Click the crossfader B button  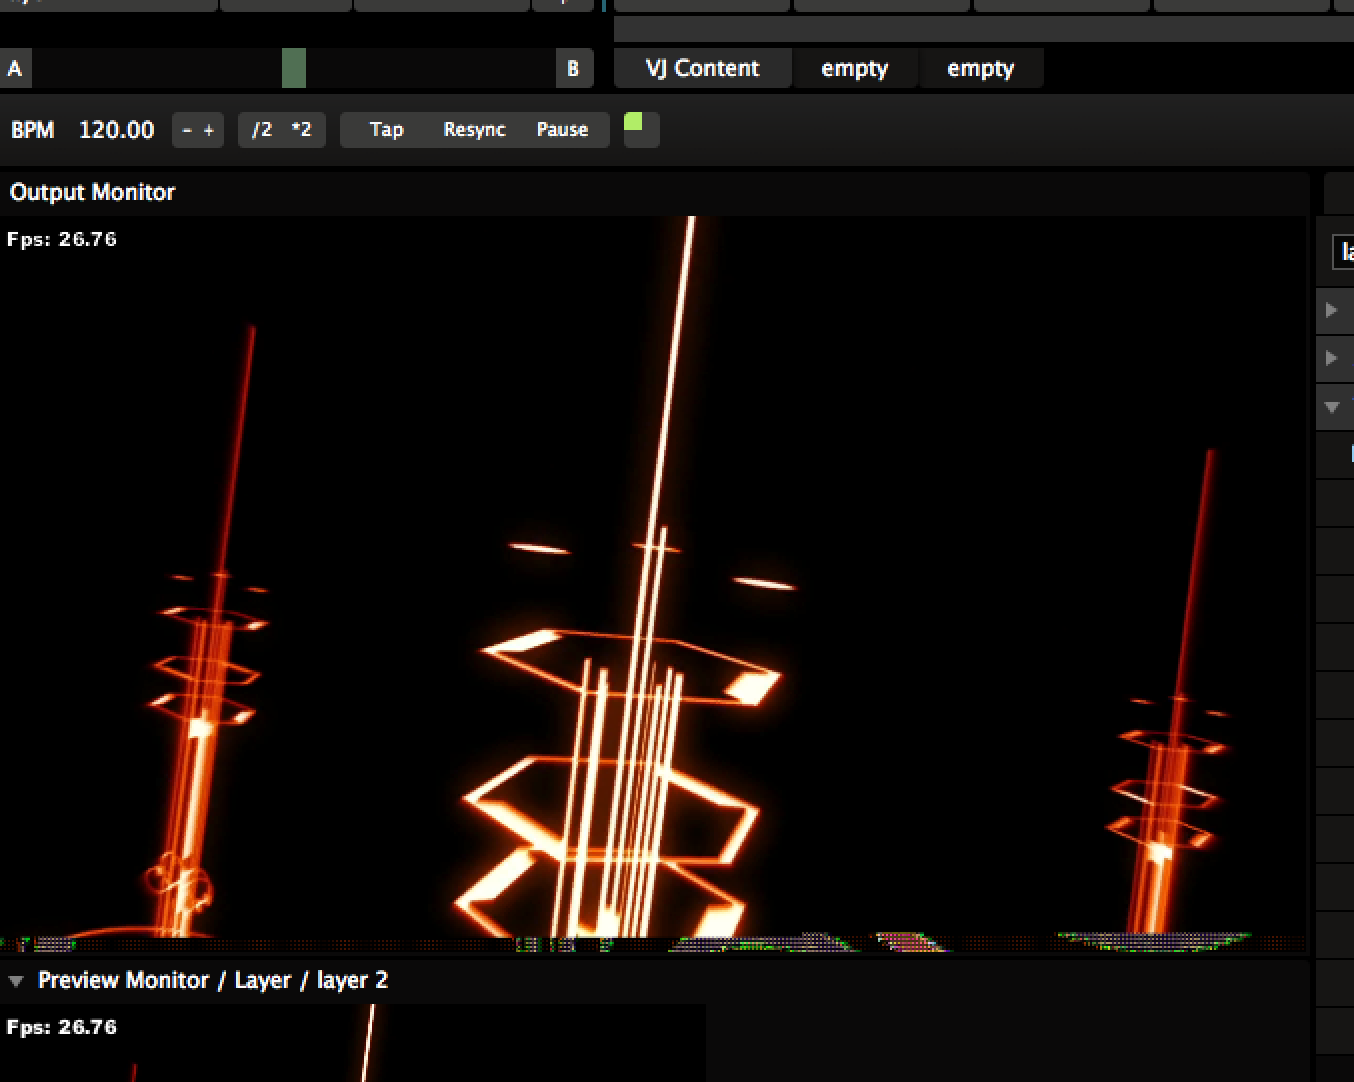coord(573,69)
